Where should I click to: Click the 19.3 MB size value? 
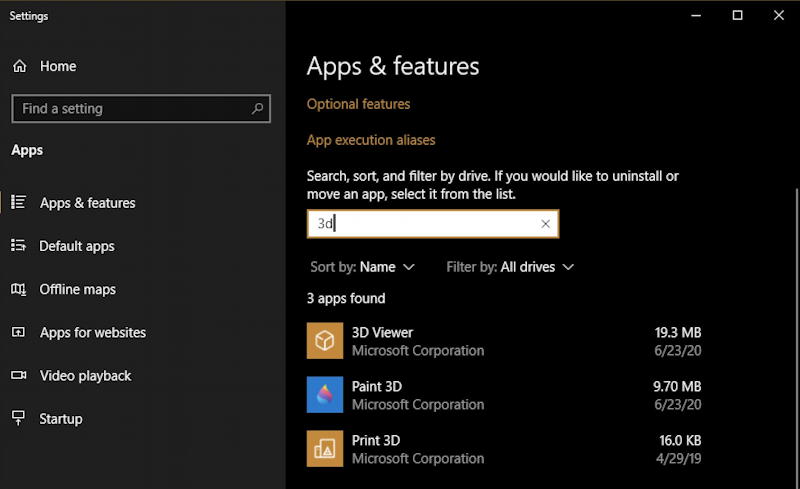click(678, 332)
